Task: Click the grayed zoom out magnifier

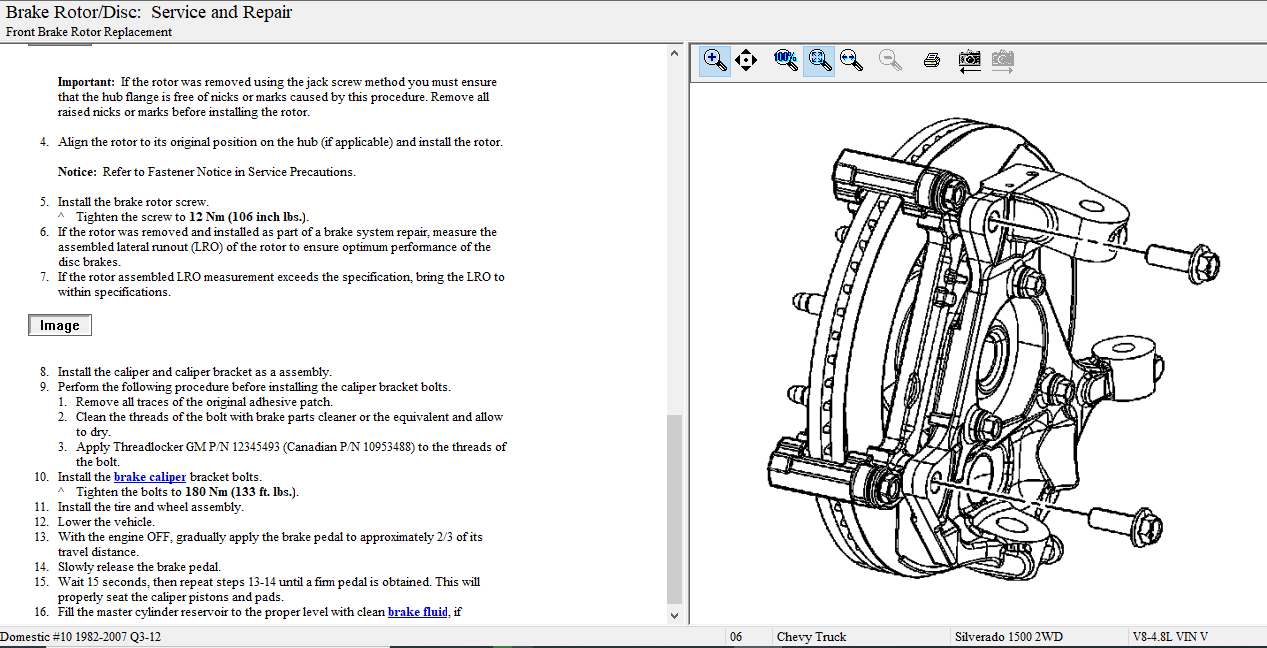Action: pos(890,60)
